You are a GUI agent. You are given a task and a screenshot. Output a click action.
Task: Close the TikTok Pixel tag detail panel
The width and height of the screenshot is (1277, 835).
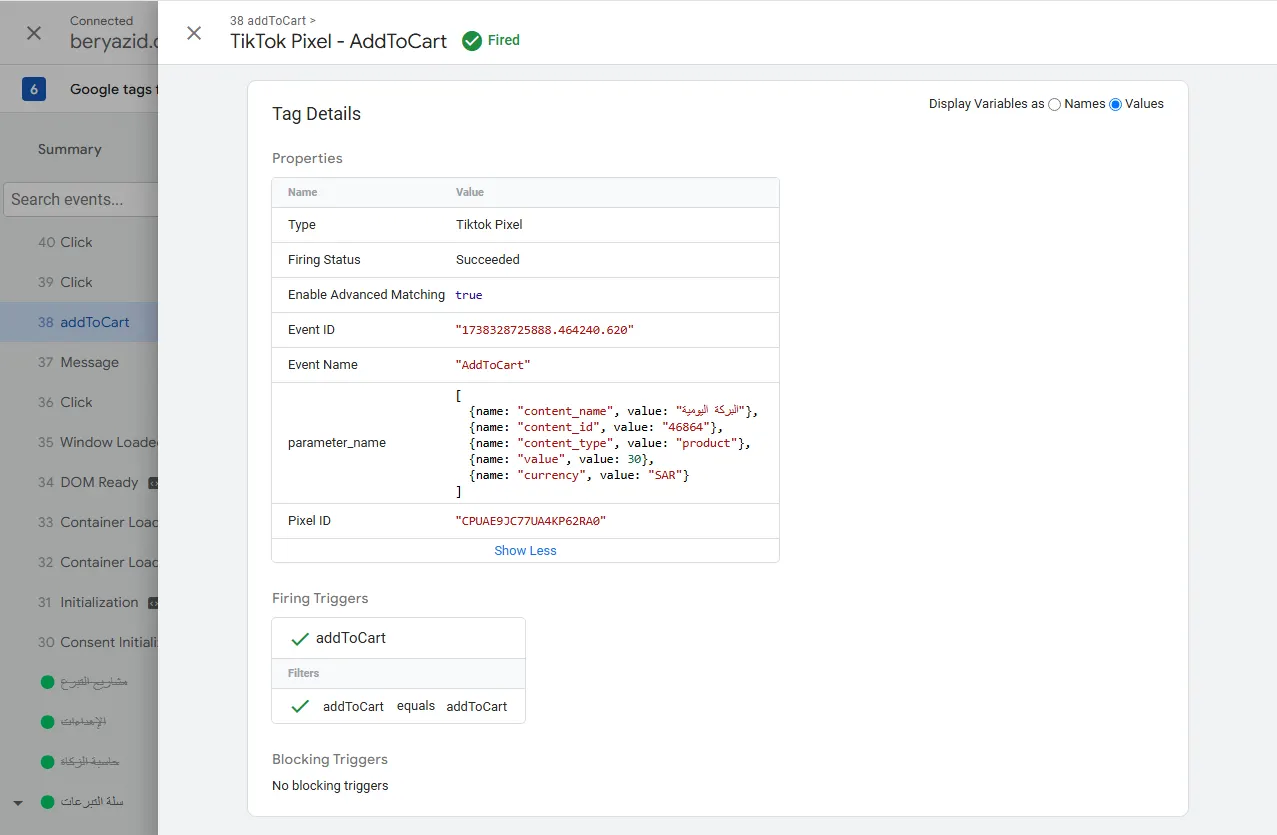coord(194,33)
